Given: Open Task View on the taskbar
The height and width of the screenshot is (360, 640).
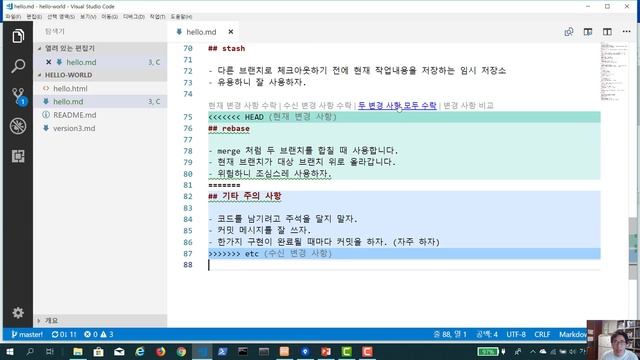Looking at the screenshot, I should click(50, 351).
